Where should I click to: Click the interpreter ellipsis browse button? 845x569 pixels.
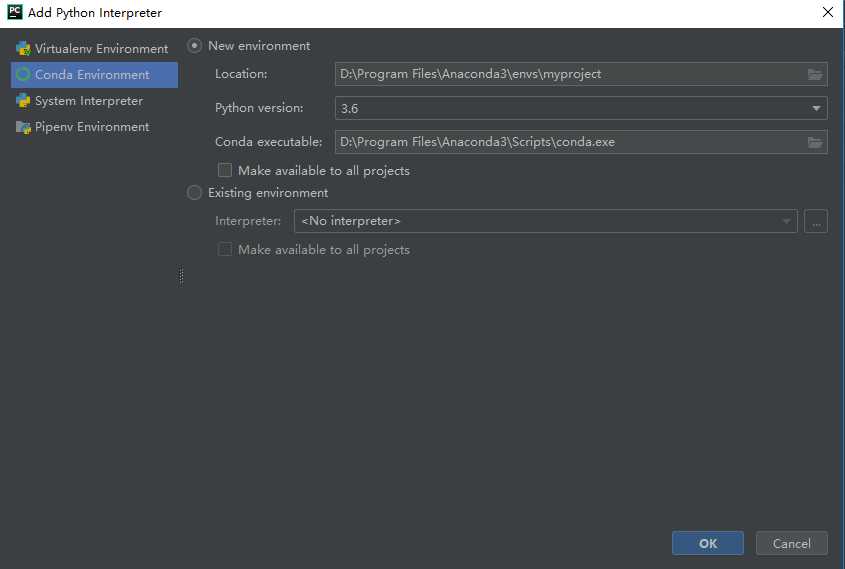click(816, 221)
